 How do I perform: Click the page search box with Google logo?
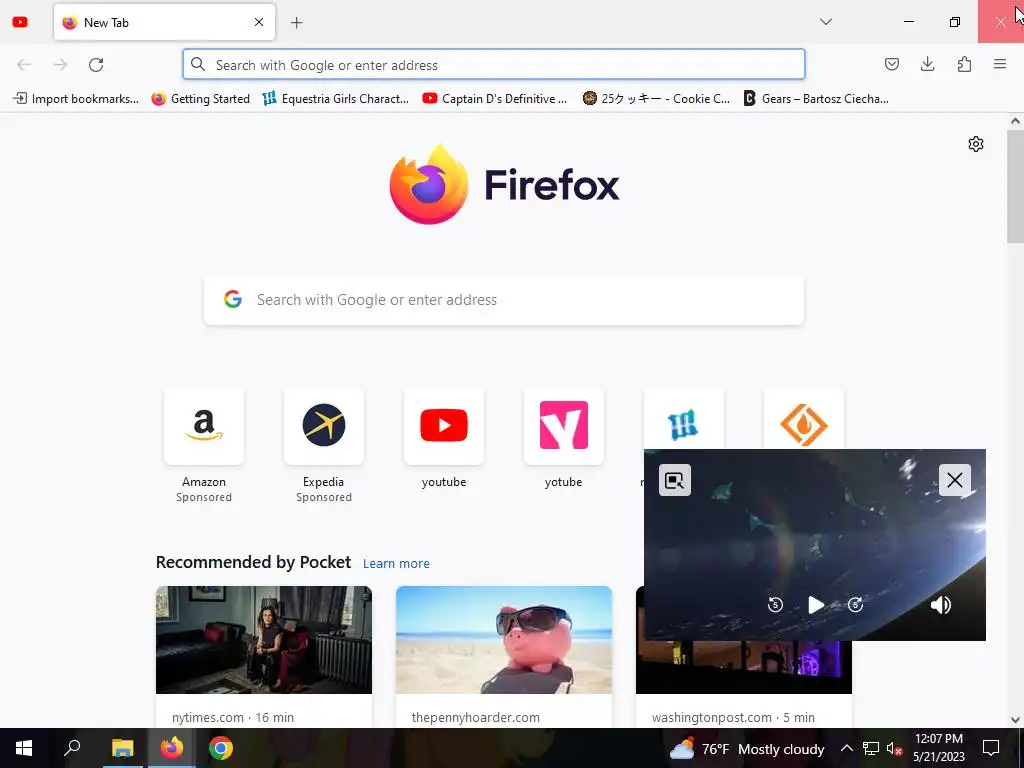click(x=504, y=300)
